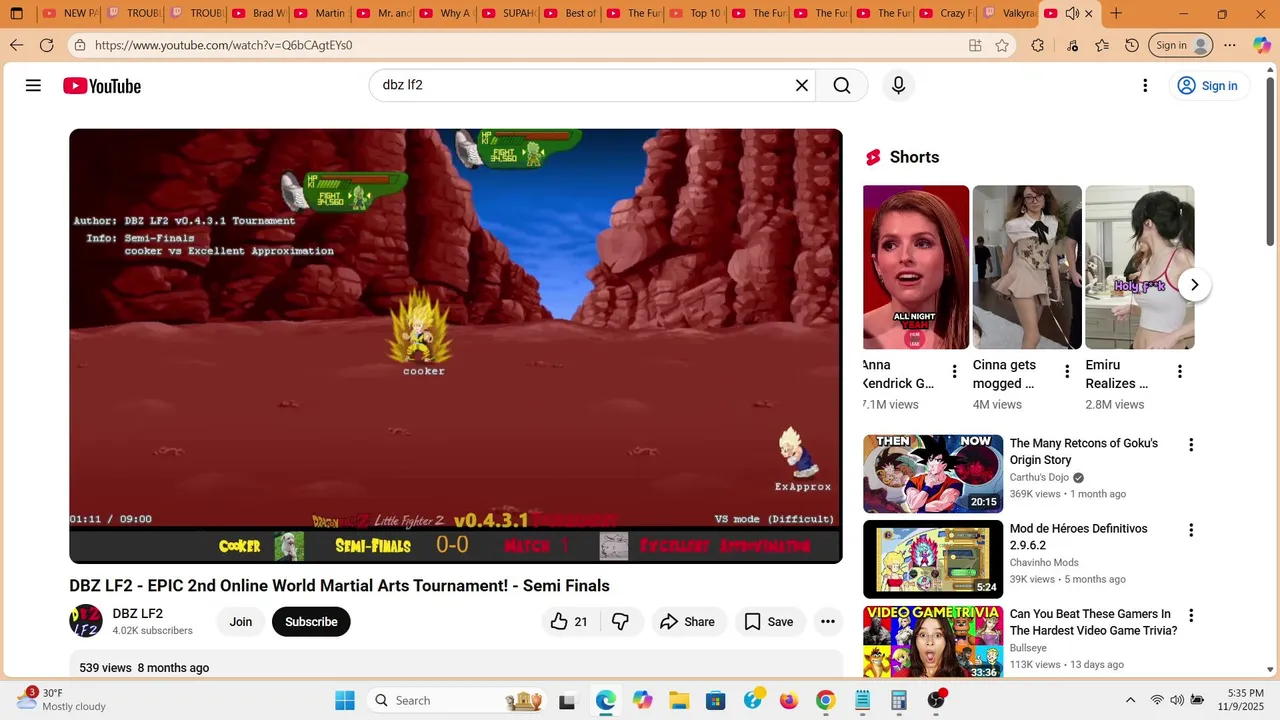Image resolution: width=1280 pixels, height=720 pixels.
Task: Open Windows Start menu
Action: point(345,700)
